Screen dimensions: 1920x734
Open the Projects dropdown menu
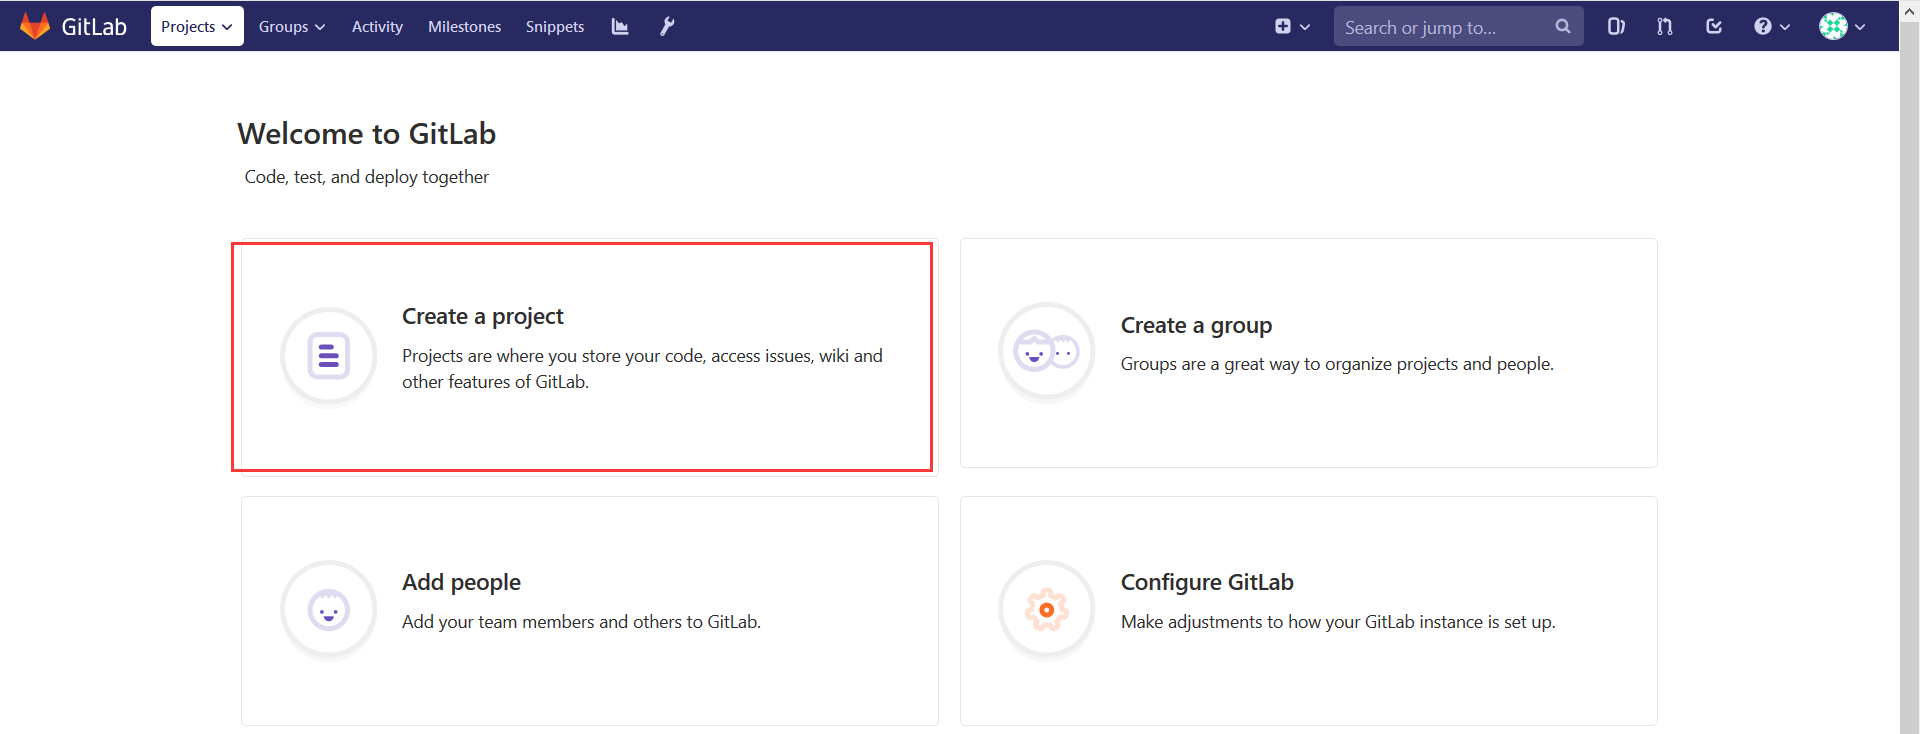click(x=197, y=27)
